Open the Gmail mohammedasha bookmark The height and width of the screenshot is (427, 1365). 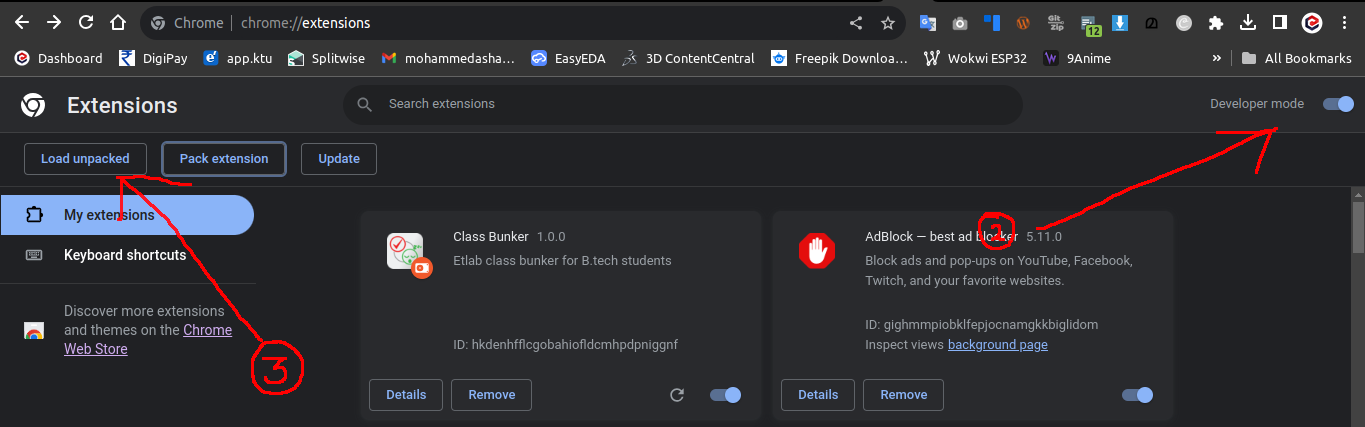pos(448,58)
